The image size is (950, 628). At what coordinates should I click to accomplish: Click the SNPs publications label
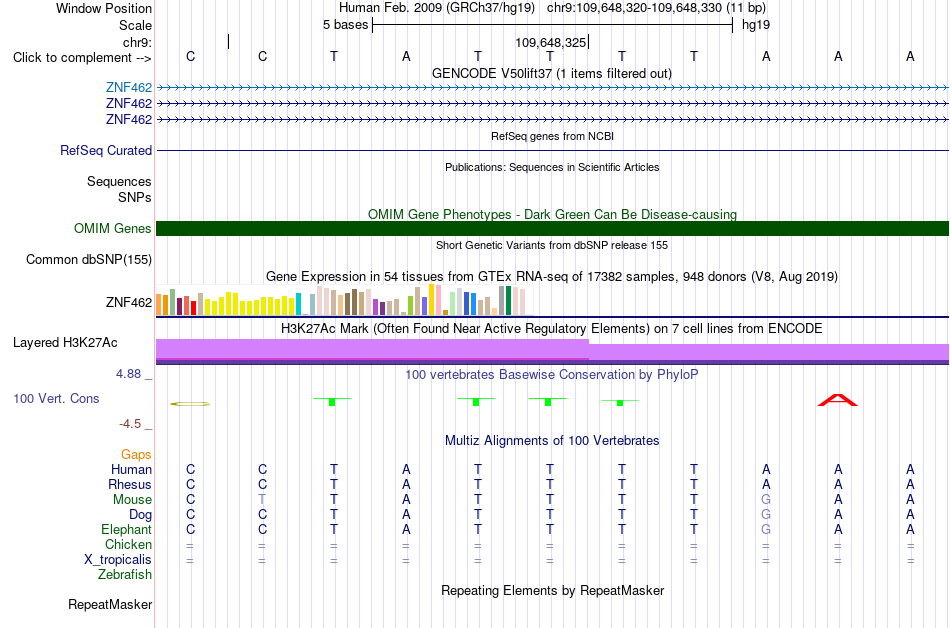coord(135,197)
